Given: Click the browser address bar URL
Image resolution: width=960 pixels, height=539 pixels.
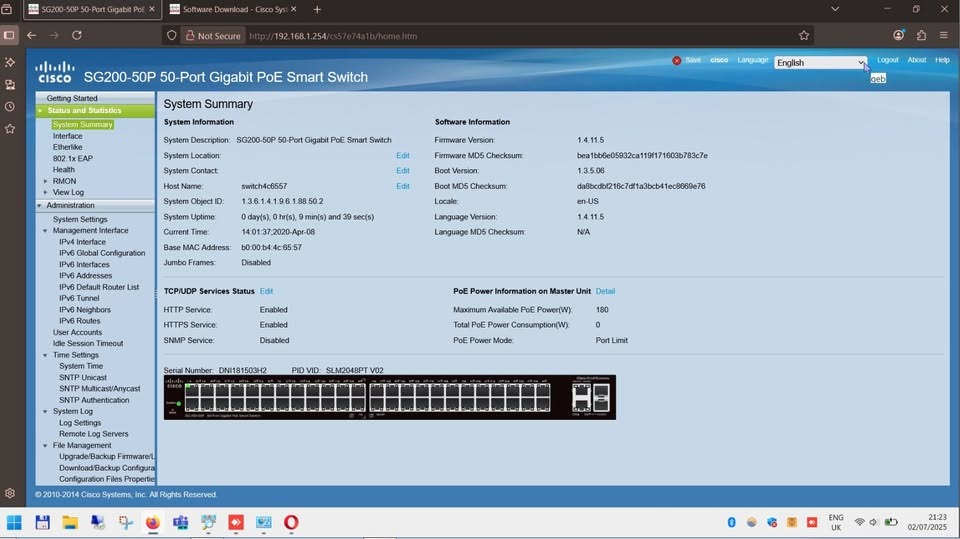Looking at the screenshot, I should (x=333, y=36).
